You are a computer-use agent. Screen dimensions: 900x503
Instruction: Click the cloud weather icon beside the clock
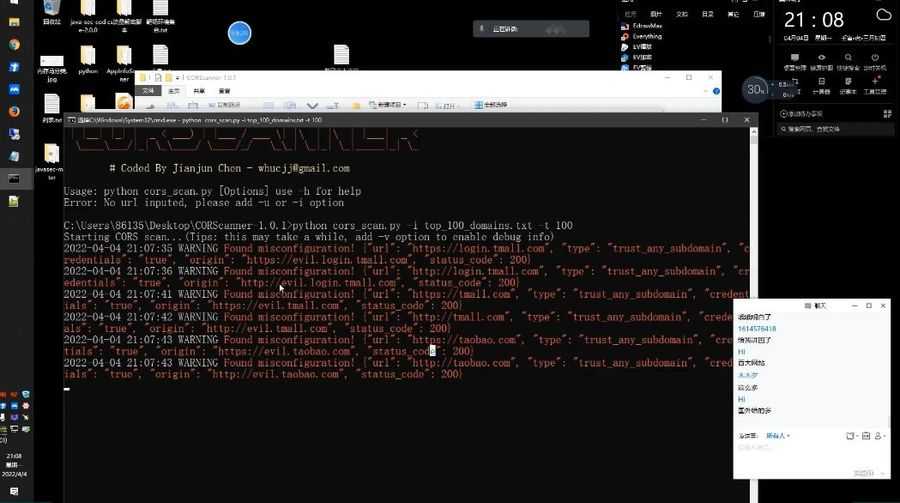883,15
